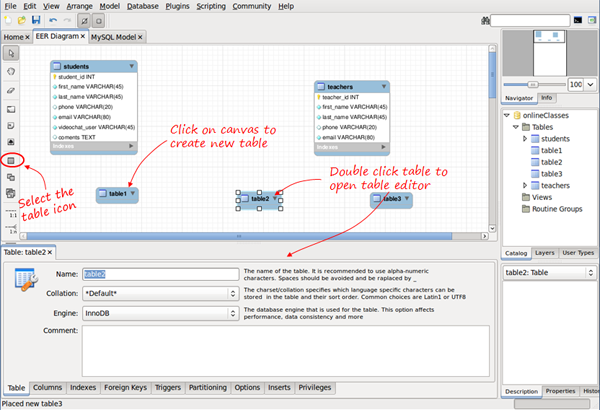
Task: Select the routine group tool
Action: [x=11, y=193]
